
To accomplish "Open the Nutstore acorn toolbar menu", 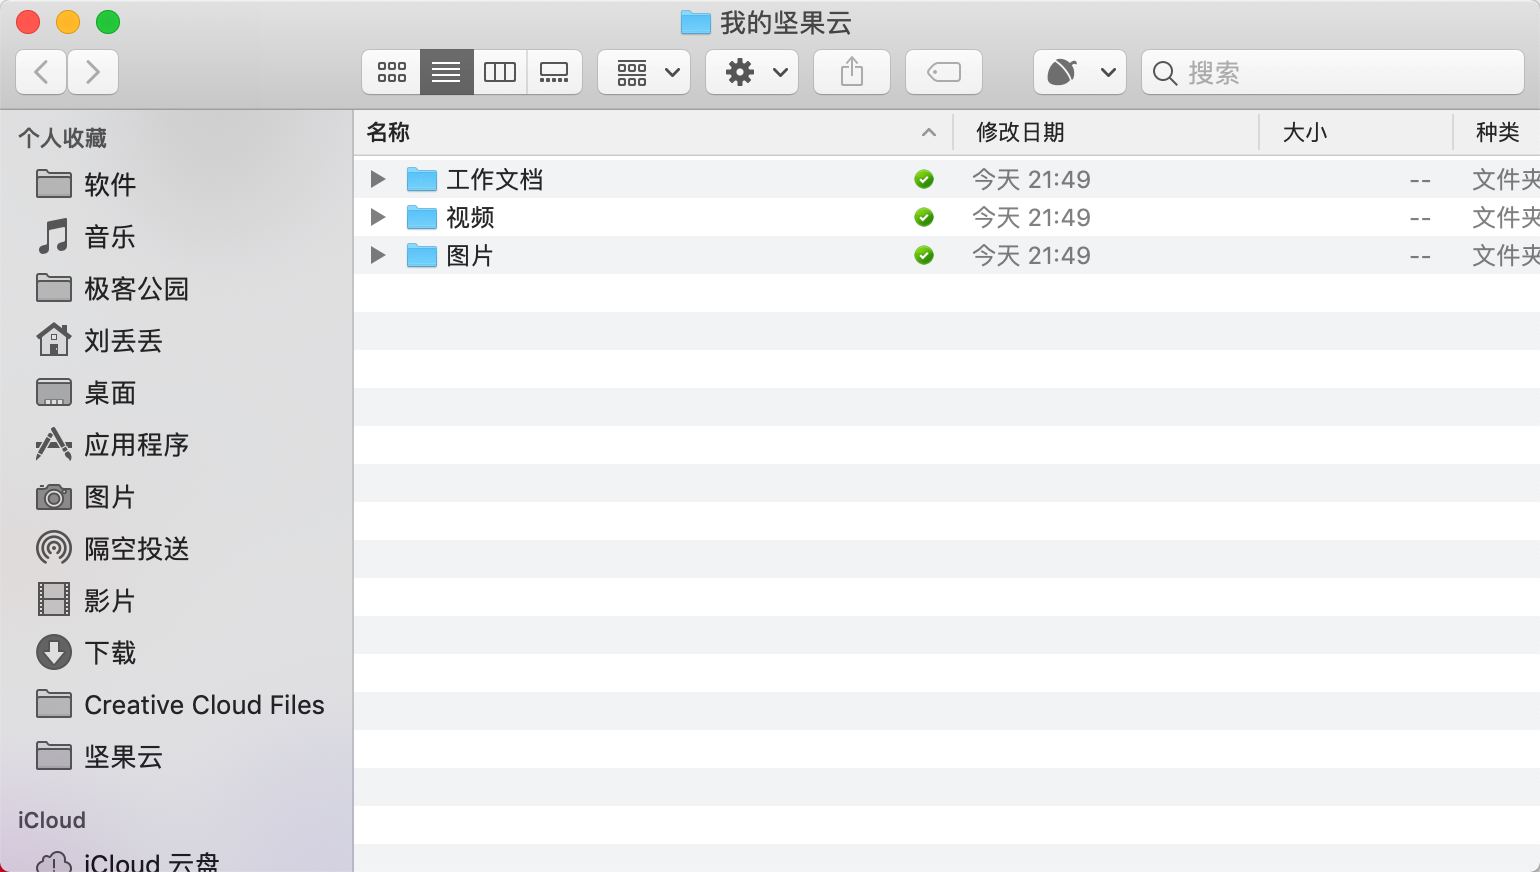I will [x=1080, y=72].
